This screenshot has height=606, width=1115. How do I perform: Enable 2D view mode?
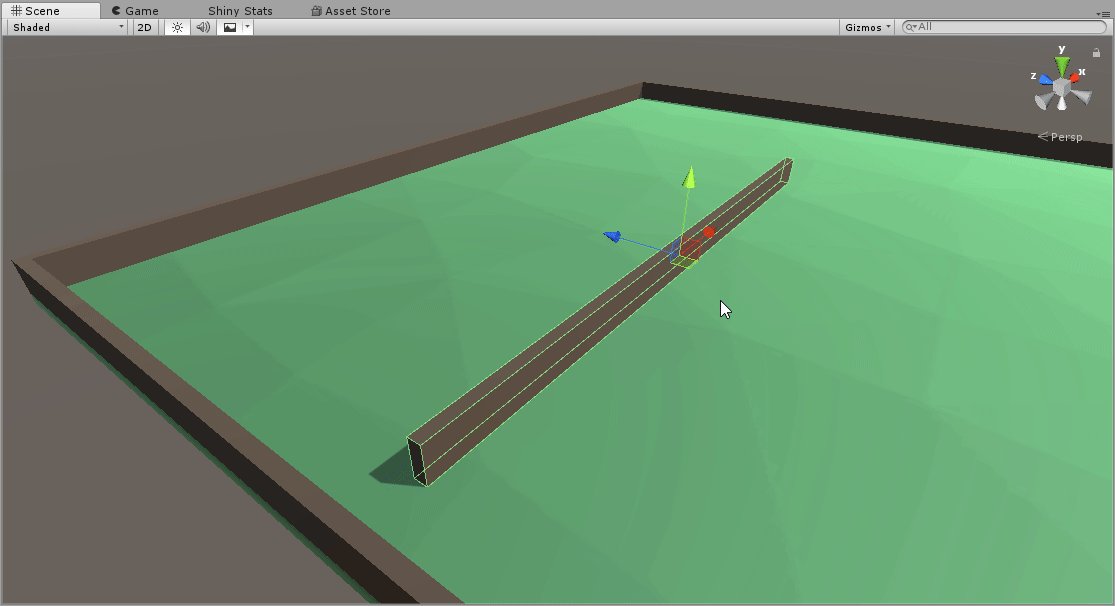click(143, 27)
